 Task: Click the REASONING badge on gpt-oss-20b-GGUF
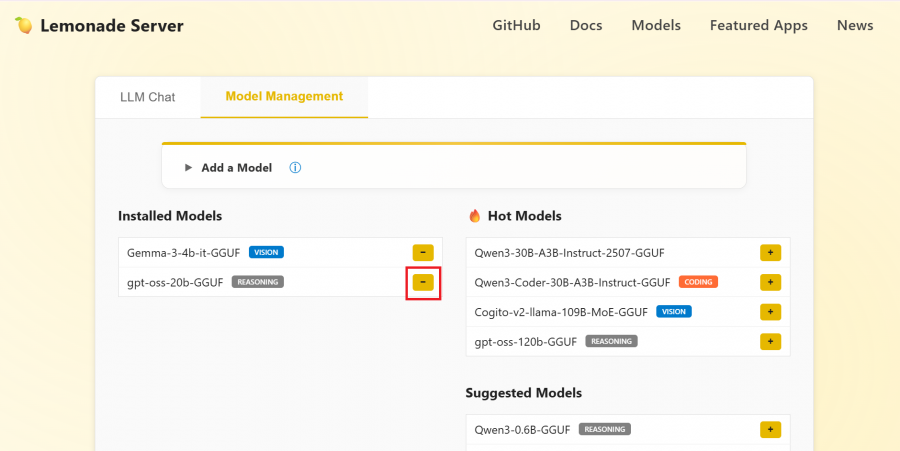258,282
